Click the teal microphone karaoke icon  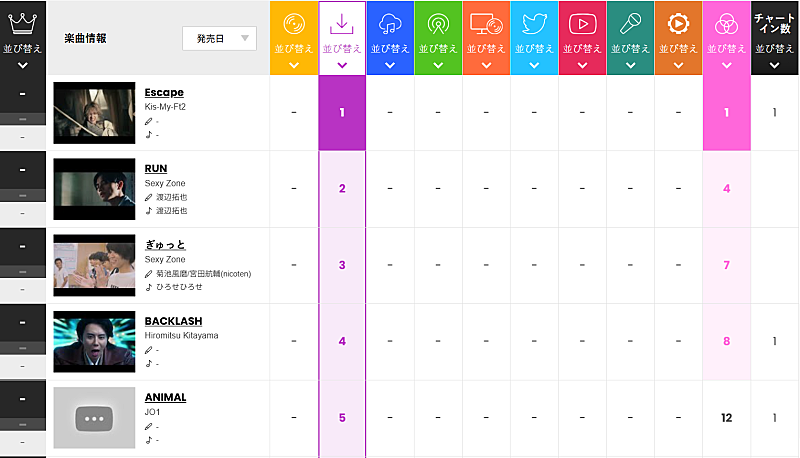click(x=630, y=24)
